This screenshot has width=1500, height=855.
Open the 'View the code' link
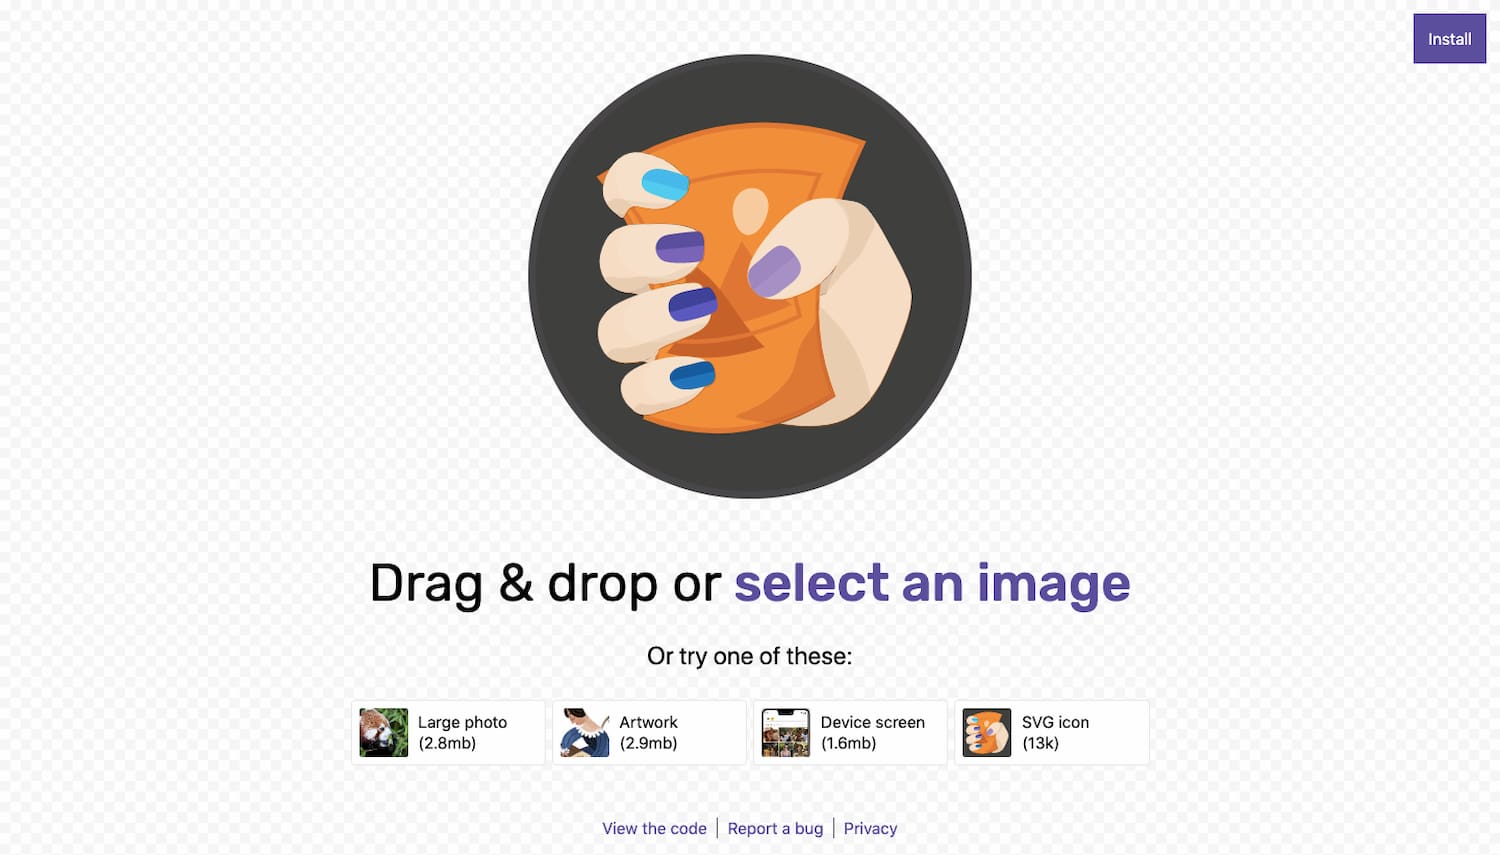click(x=654, y=828)
